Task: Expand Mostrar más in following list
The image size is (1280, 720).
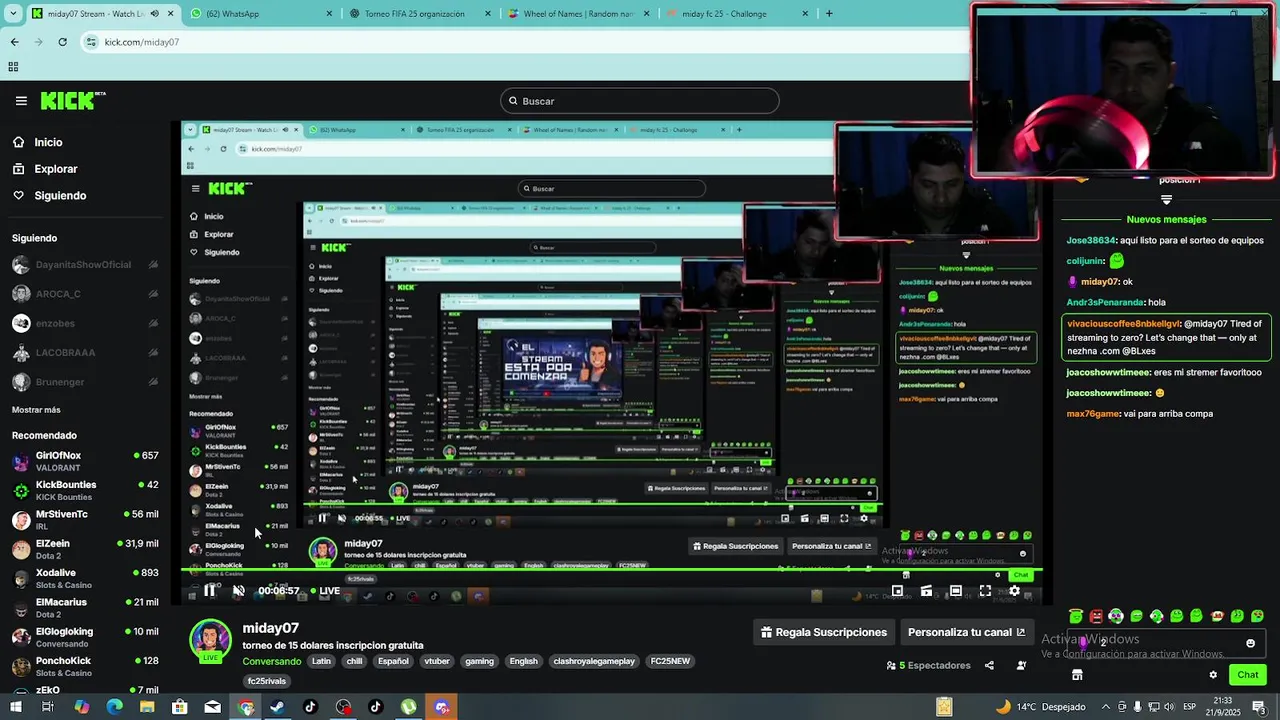Action: 36,410
